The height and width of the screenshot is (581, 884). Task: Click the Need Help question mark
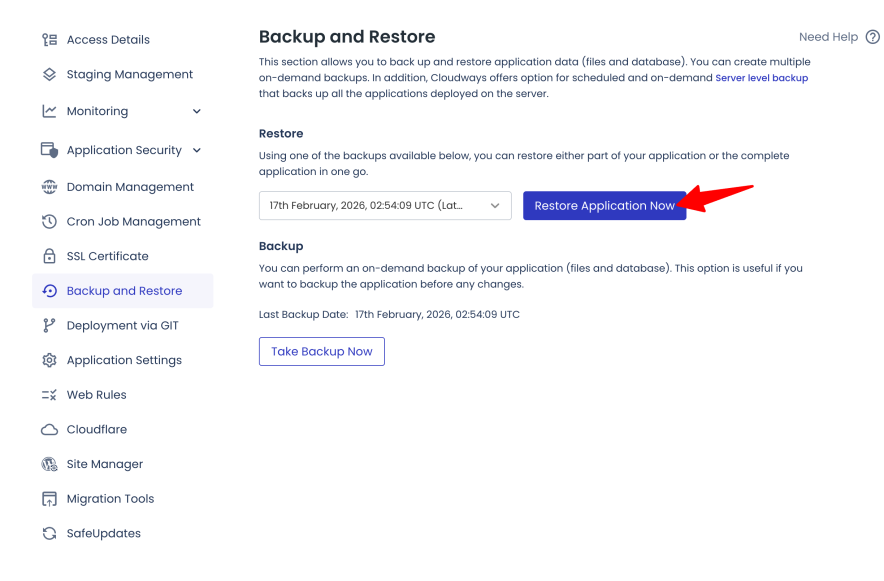(x=872, y=36)
